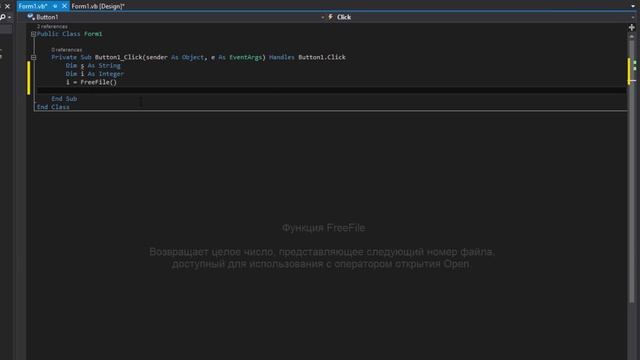
Task: Close the left side panel
Action: click(7, 6)
